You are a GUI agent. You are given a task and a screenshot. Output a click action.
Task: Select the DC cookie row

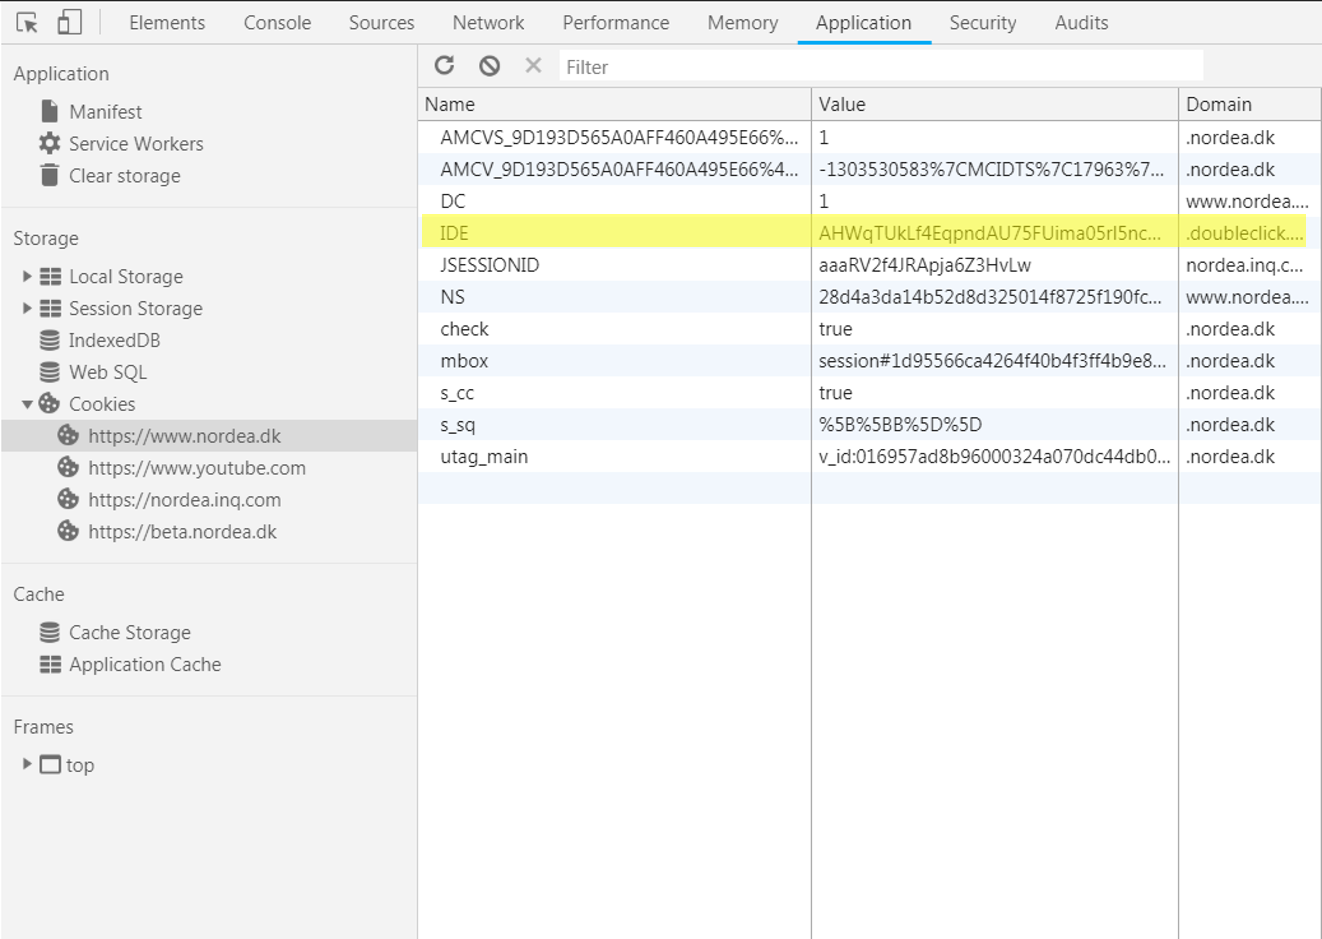click(869, 201)
